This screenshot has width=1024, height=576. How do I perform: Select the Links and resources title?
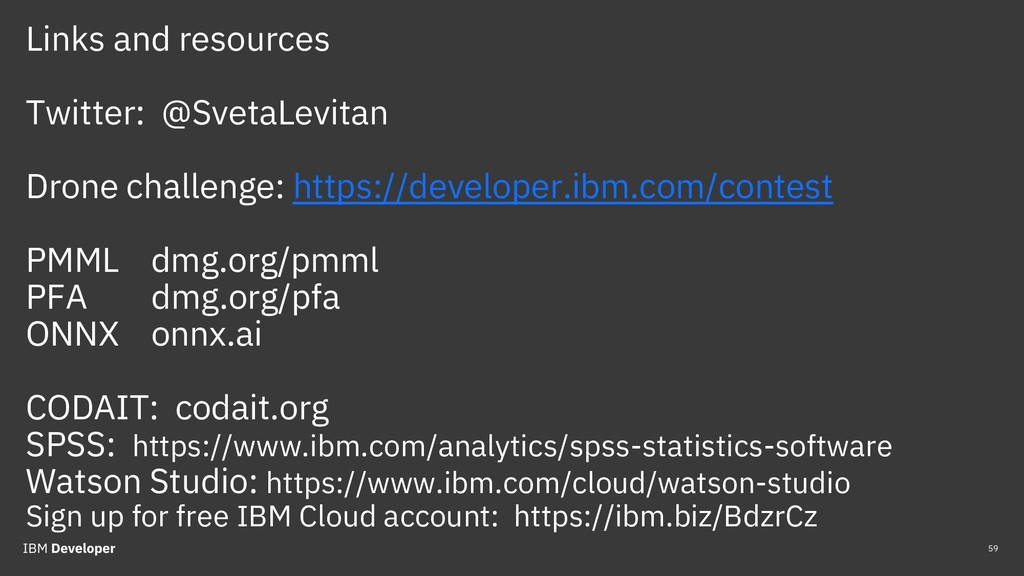coord(178,39)
